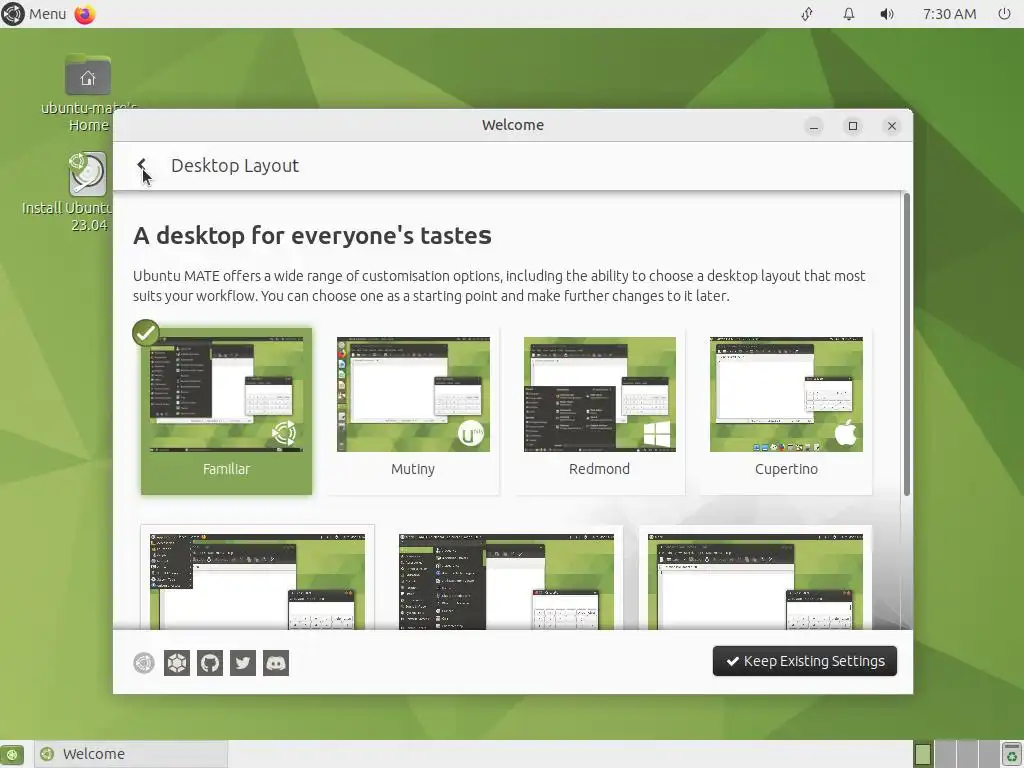Click the Welcome window vertical scrollbar
The height and width of the screenshot is (768, 1024).
tap(906, 344)
